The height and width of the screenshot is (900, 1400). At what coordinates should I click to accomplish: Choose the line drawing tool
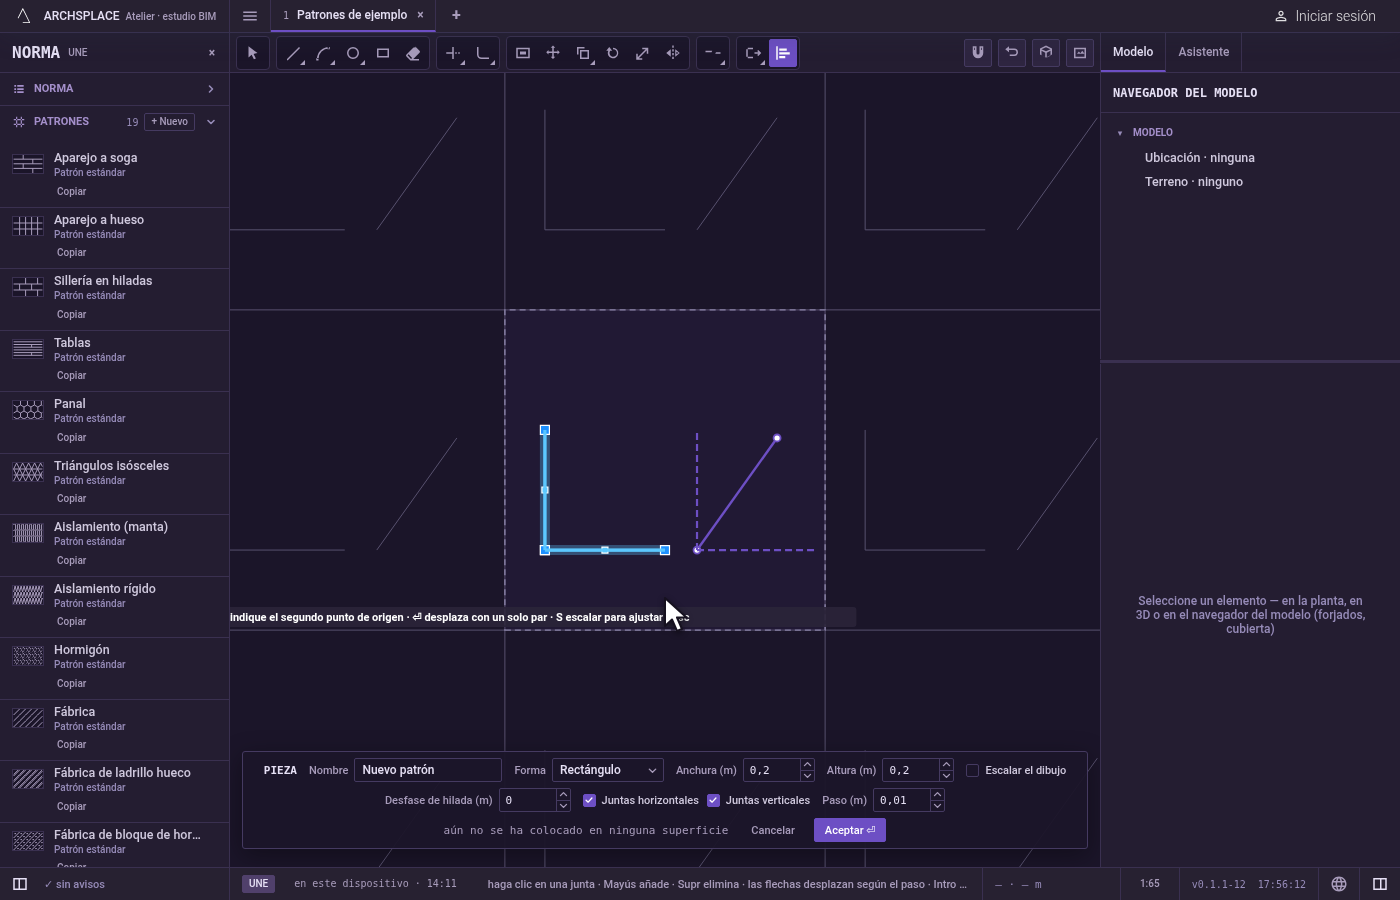tap(293, 53)
